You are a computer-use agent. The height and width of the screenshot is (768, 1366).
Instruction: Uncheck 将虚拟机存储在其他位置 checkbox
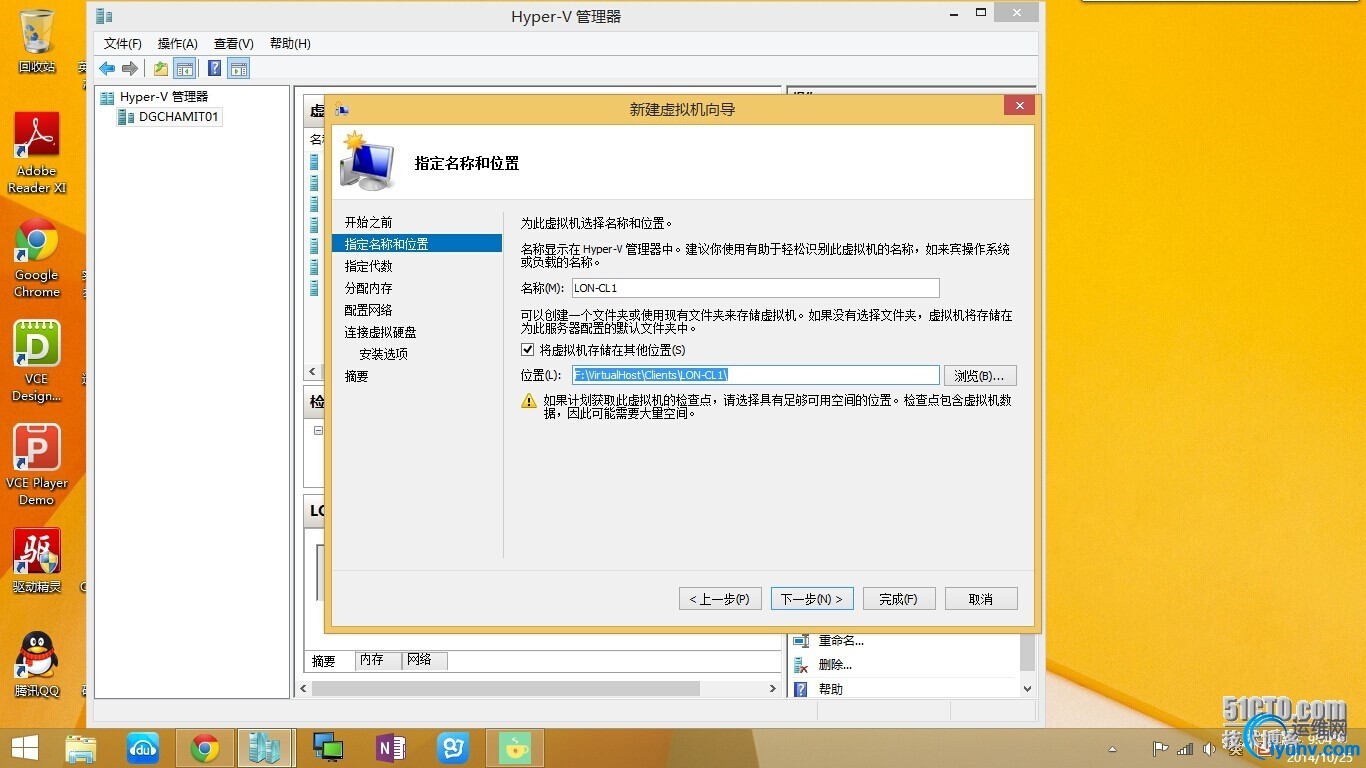(x=528, y=350)
